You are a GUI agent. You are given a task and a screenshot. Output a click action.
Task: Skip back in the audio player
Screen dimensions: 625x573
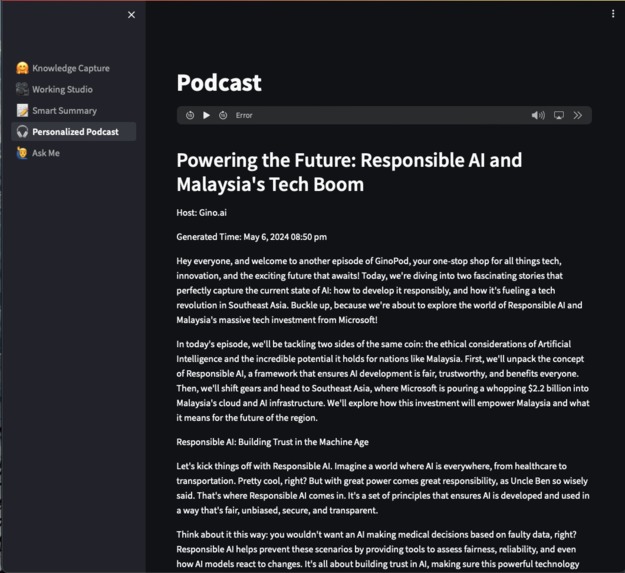click(x=190, y=115)
